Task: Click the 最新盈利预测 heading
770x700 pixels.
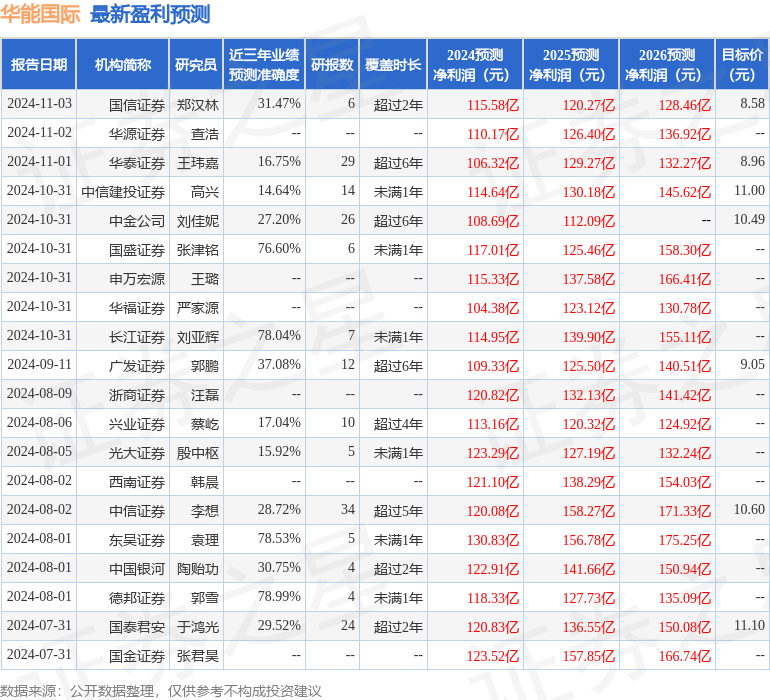Action: coord(150,14)
